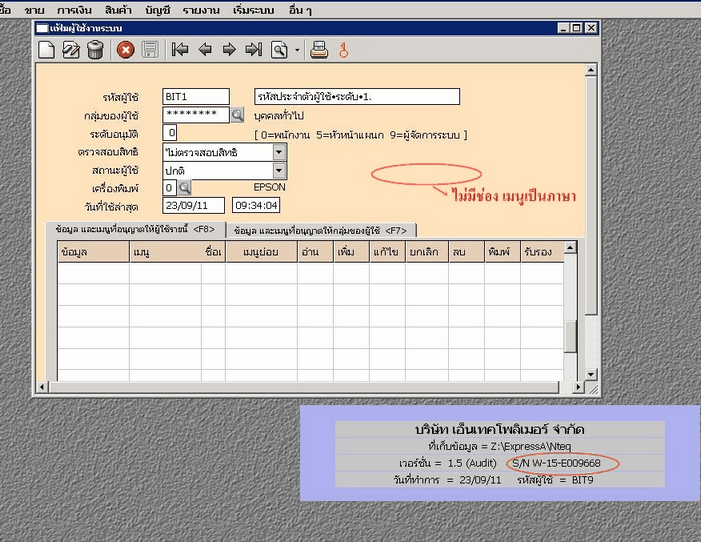This screenshot has width=701, height=542.
Task: Select the user permissions <F8> tab
Action: (x=135, y=230)
